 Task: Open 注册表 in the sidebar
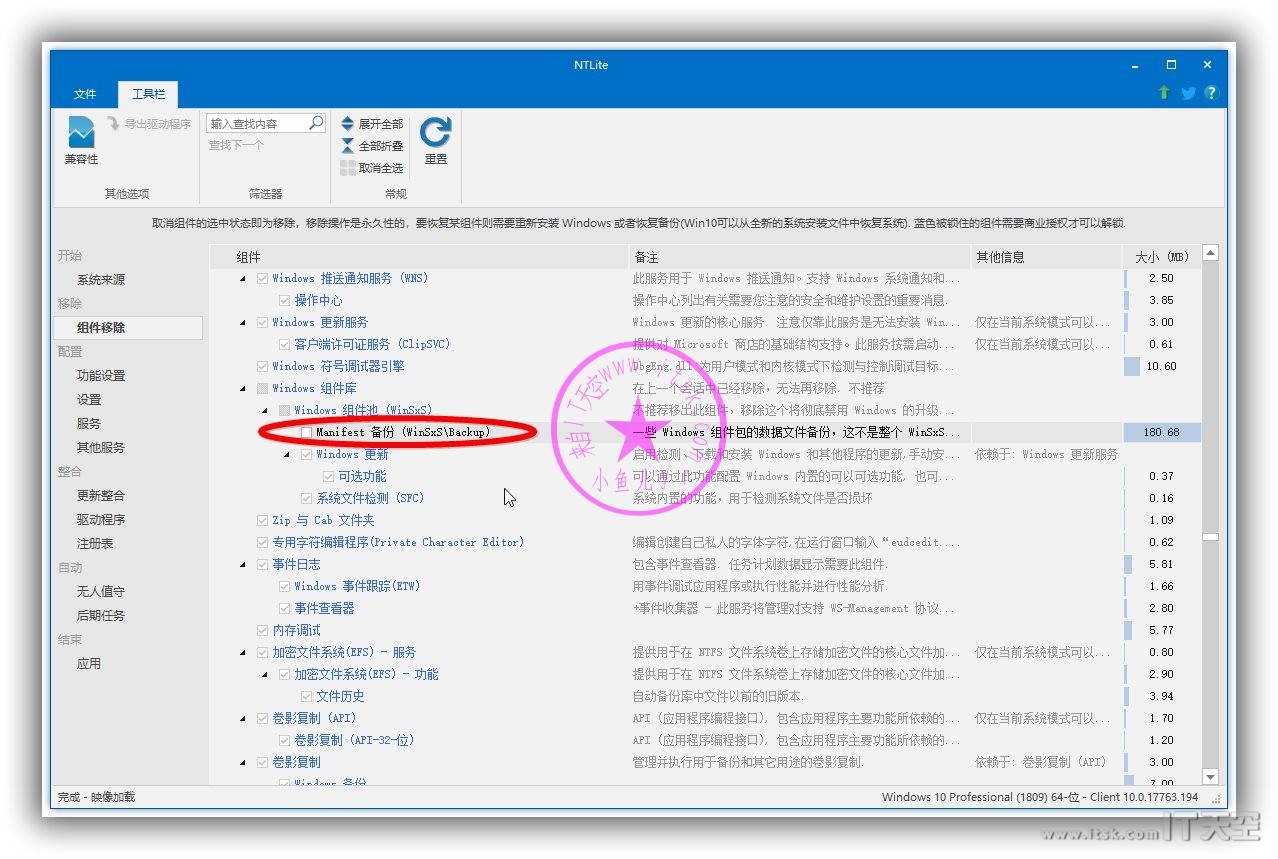pyautogui.click(x=95, y=544)
